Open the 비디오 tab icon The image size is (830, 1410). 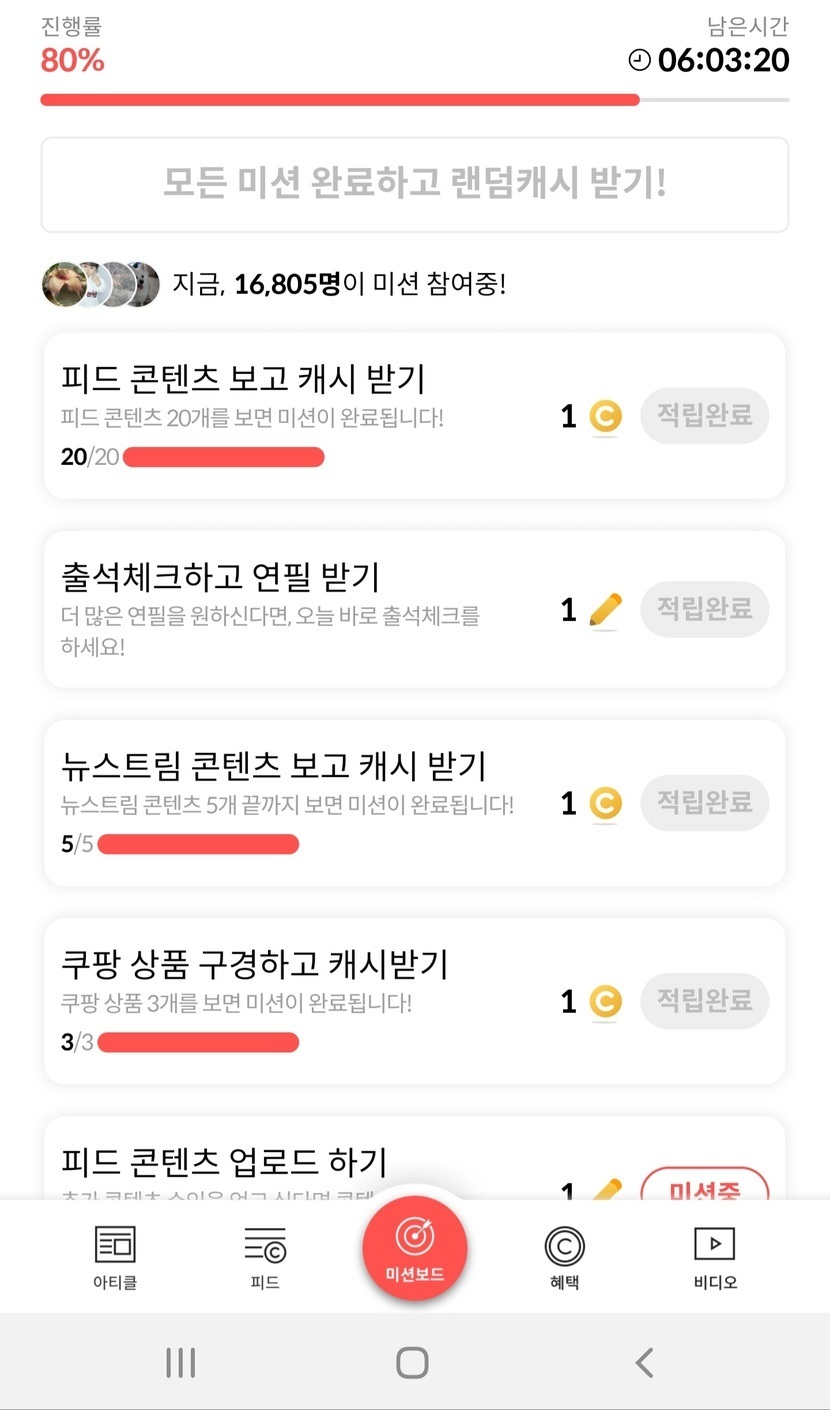tap(714, 1245)
